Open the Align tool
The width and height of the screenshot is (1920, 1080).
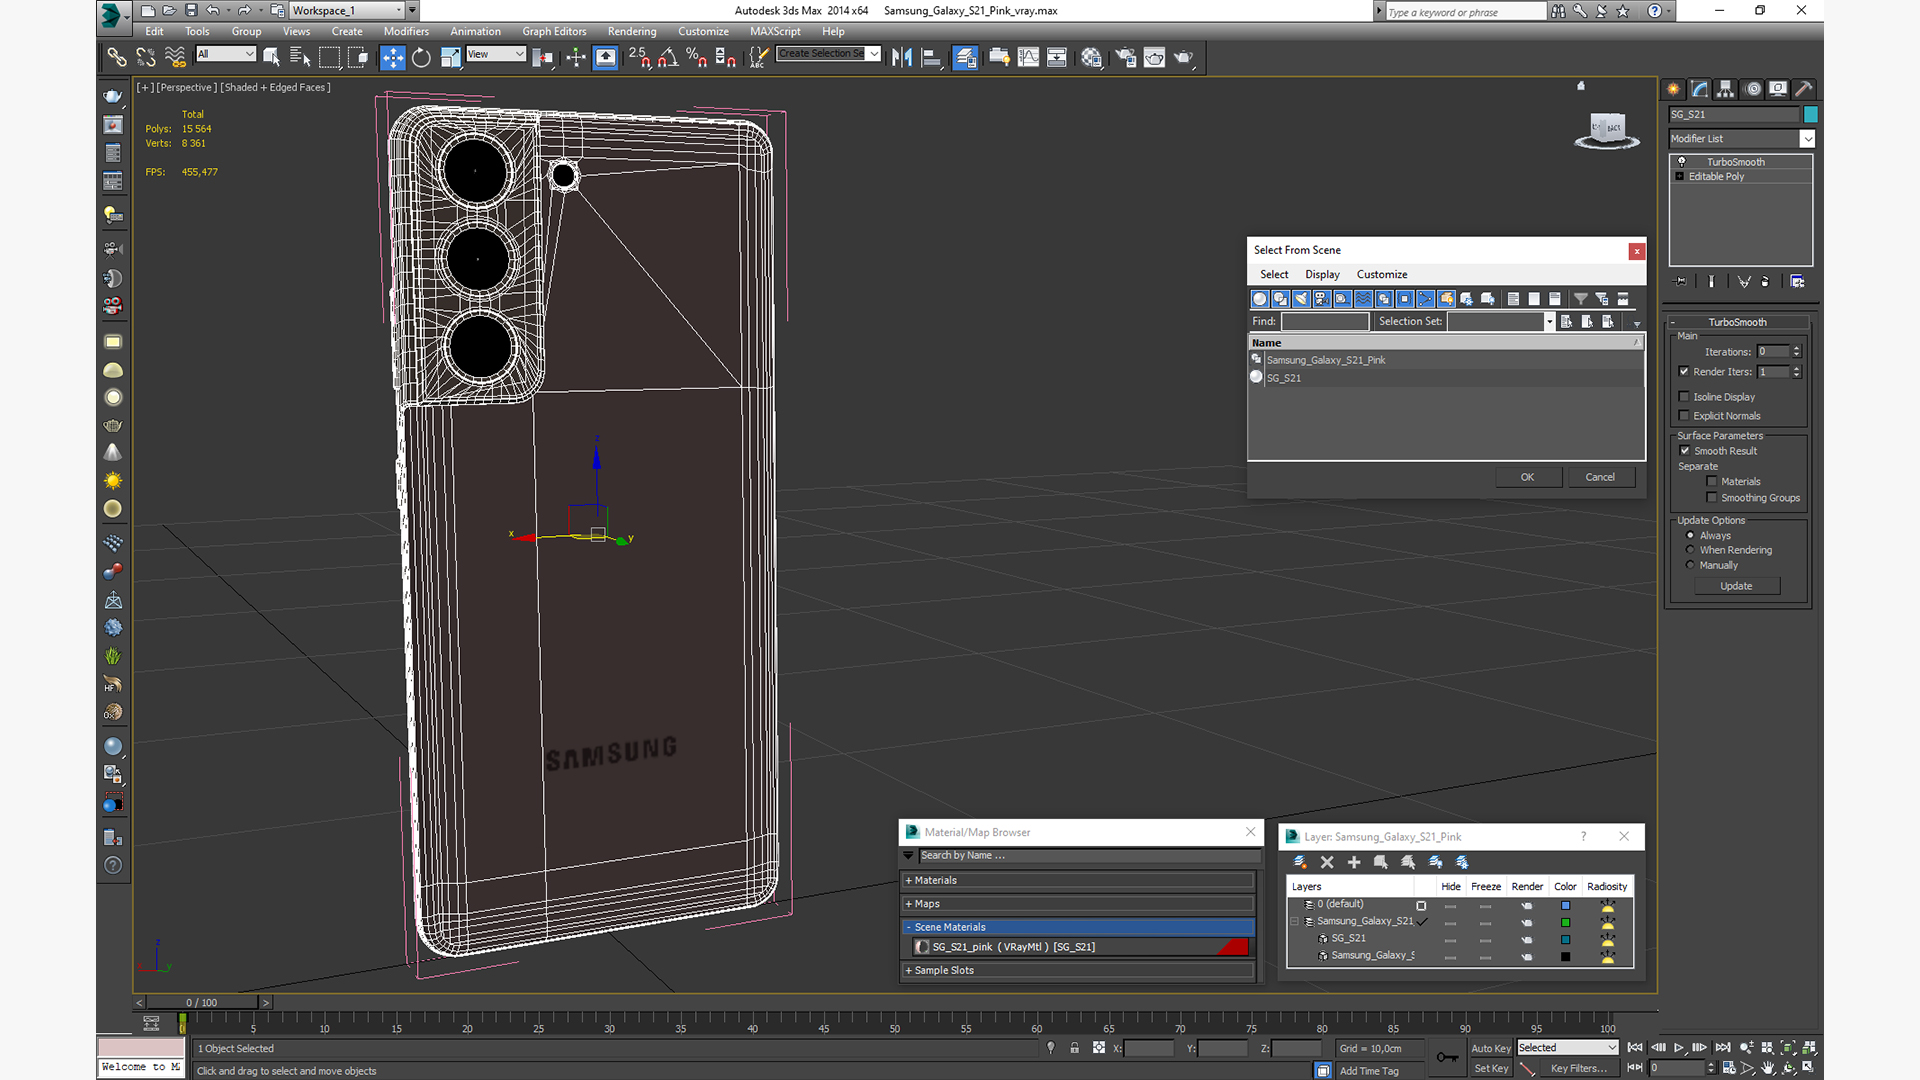pos(931,58)
